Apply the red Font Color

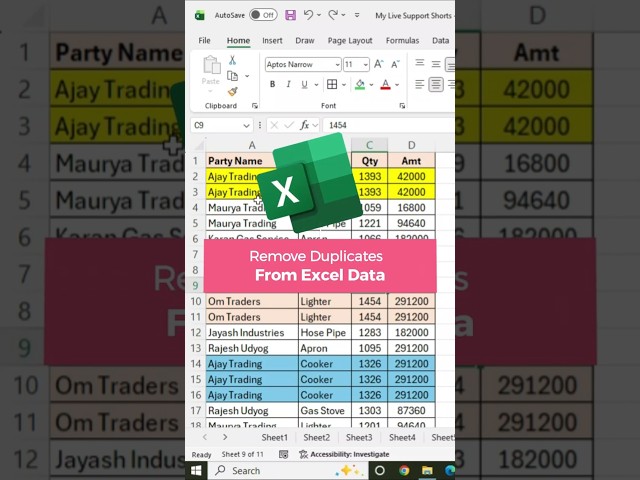tap(385, 84)
